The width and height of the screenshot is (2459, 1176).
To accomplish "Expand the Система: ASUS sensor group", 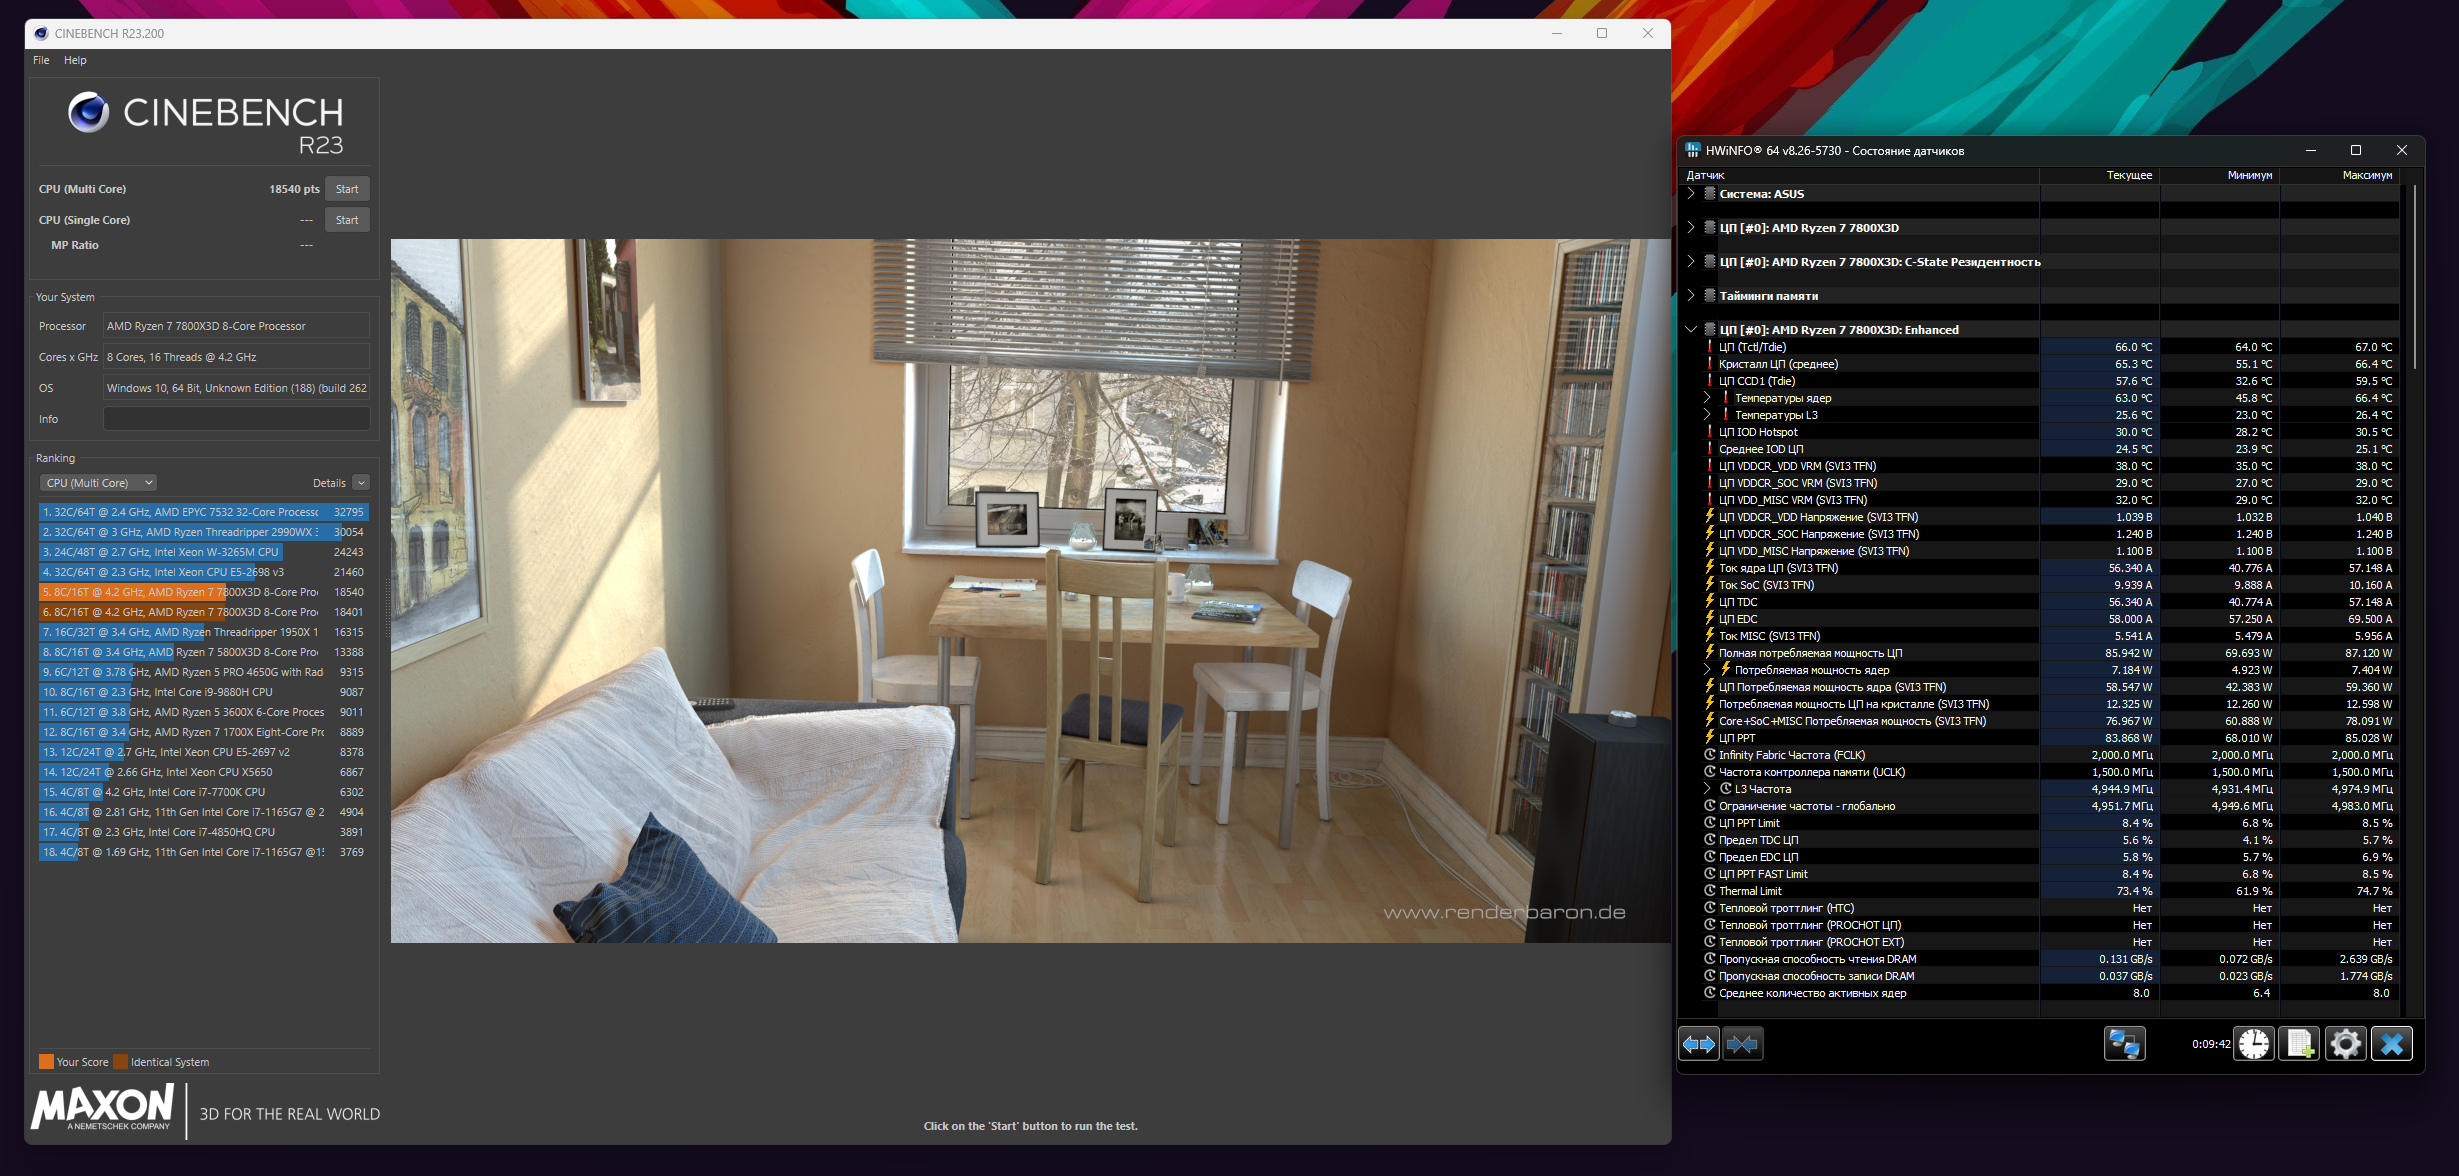I will tap(1691, 194).
